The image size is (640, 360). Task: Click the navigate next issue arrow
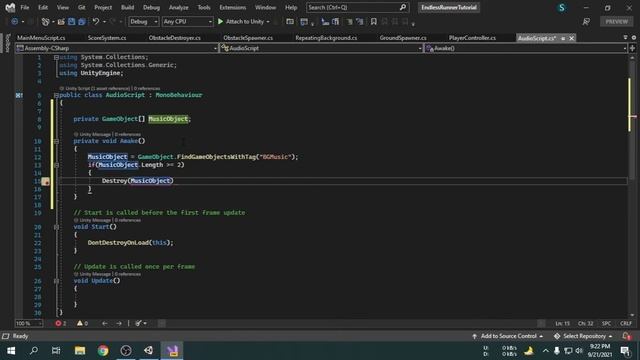(x=119, y=323)
